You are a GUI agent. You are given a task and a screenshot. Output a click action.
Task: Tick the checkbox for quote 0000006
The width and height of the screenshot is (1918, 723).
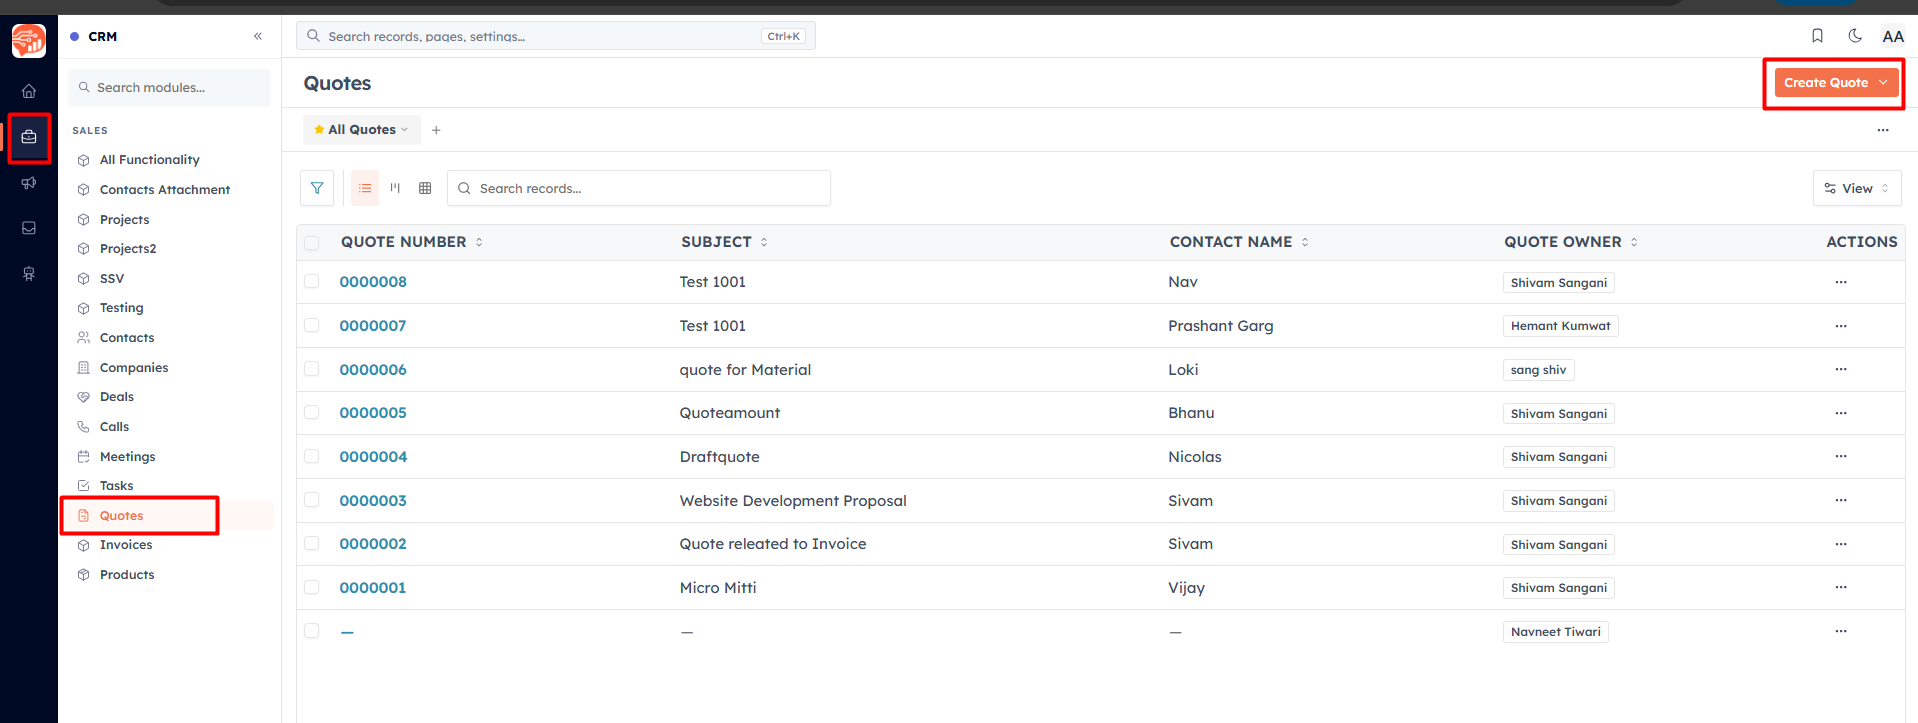pyautogui.click(x=312, y=369)
